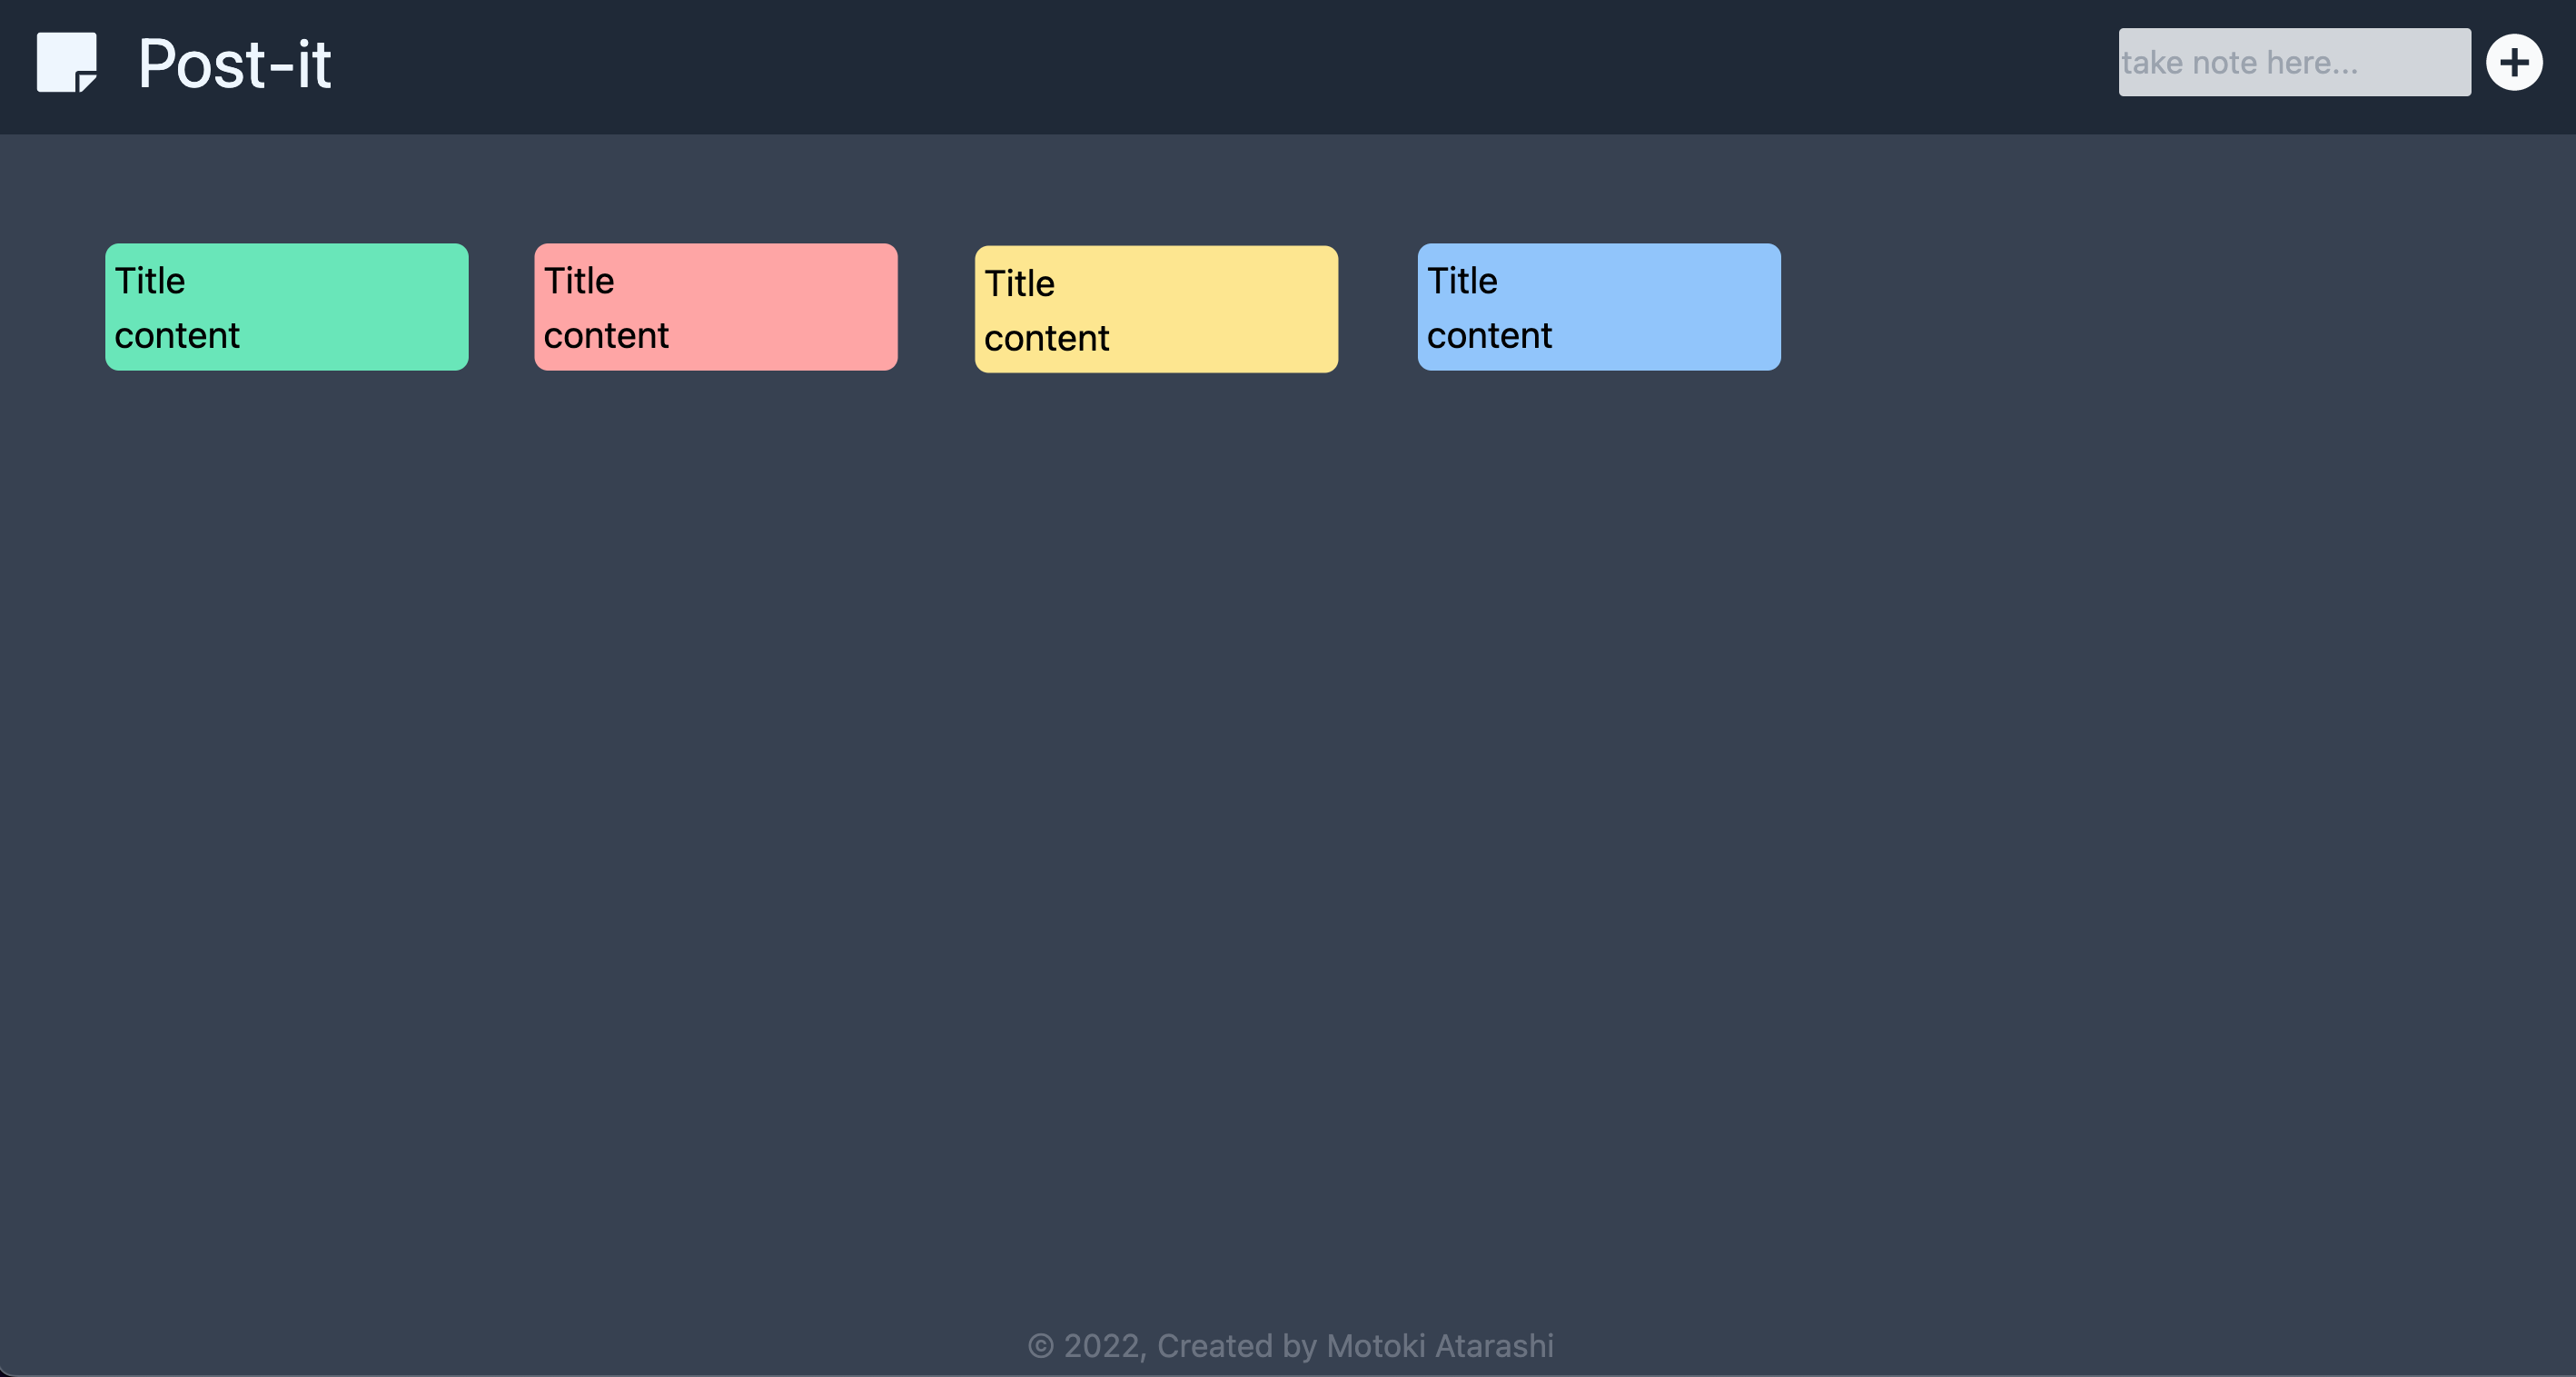The height and width of the screenshot is (1377, 2576).
Task: Click the Title text on the green note
Action: pyautogui.click(x=150, y=281)
